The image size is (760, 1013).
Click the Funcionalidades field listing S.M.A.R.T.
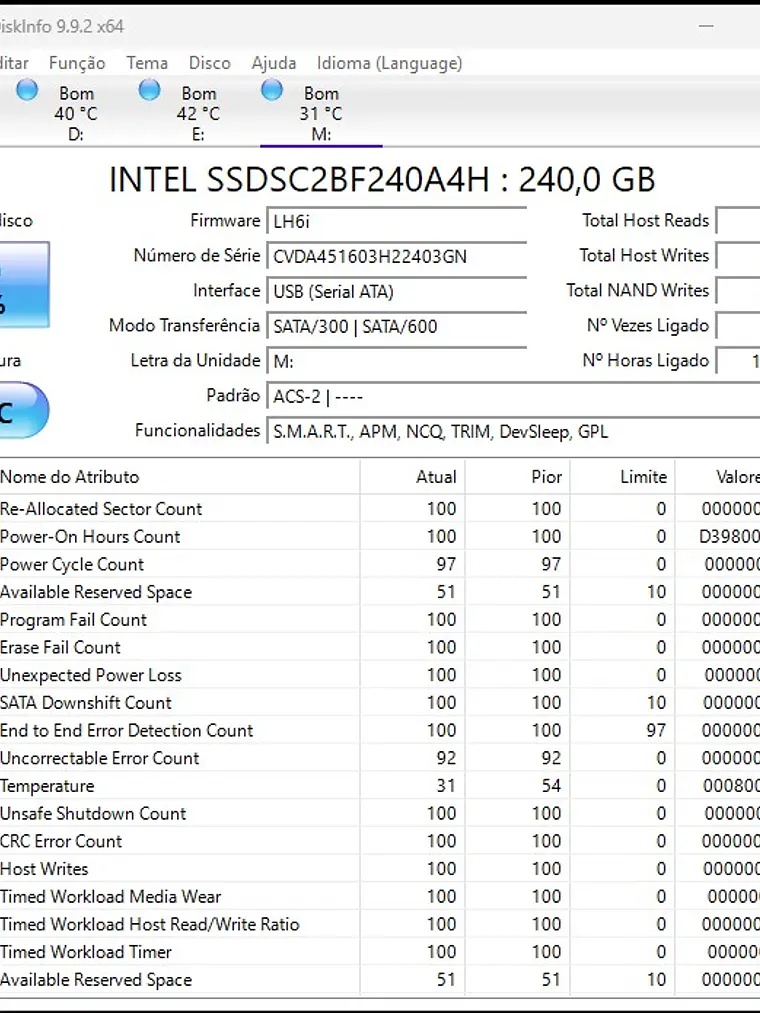(x=513, y=430)
